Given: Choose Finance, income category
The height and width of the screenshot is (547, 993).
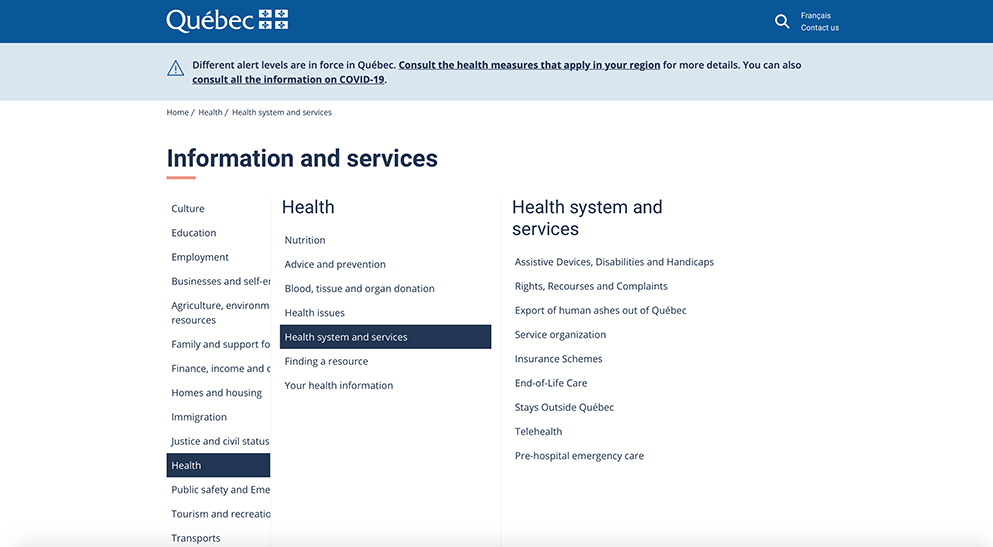Looking at the screenshot, I should coord(220,368).
